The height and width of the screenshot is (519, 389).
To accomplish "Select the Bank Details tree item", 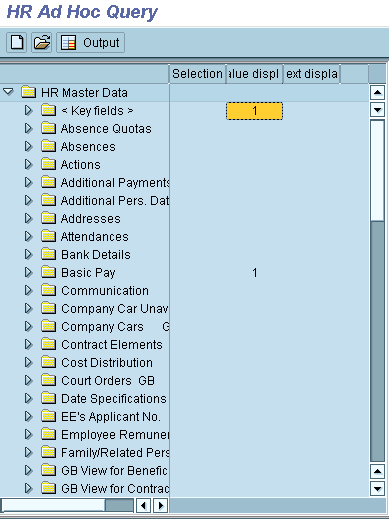I will tap(96, 255).
